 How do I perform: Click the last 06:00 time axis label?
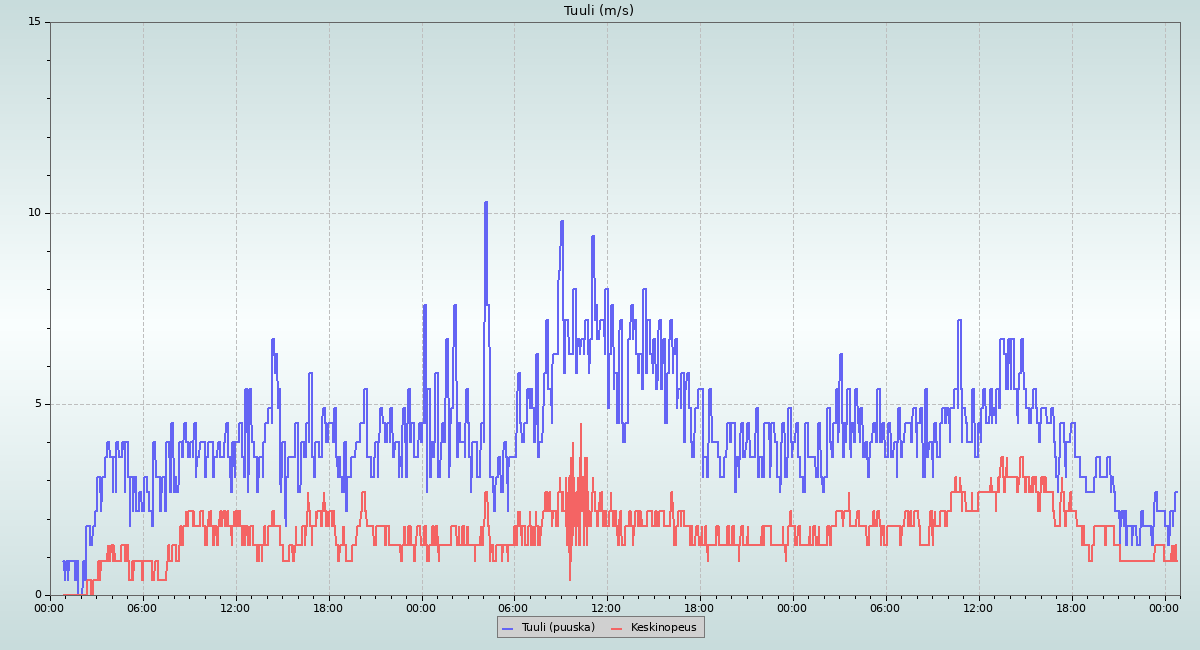885,608
